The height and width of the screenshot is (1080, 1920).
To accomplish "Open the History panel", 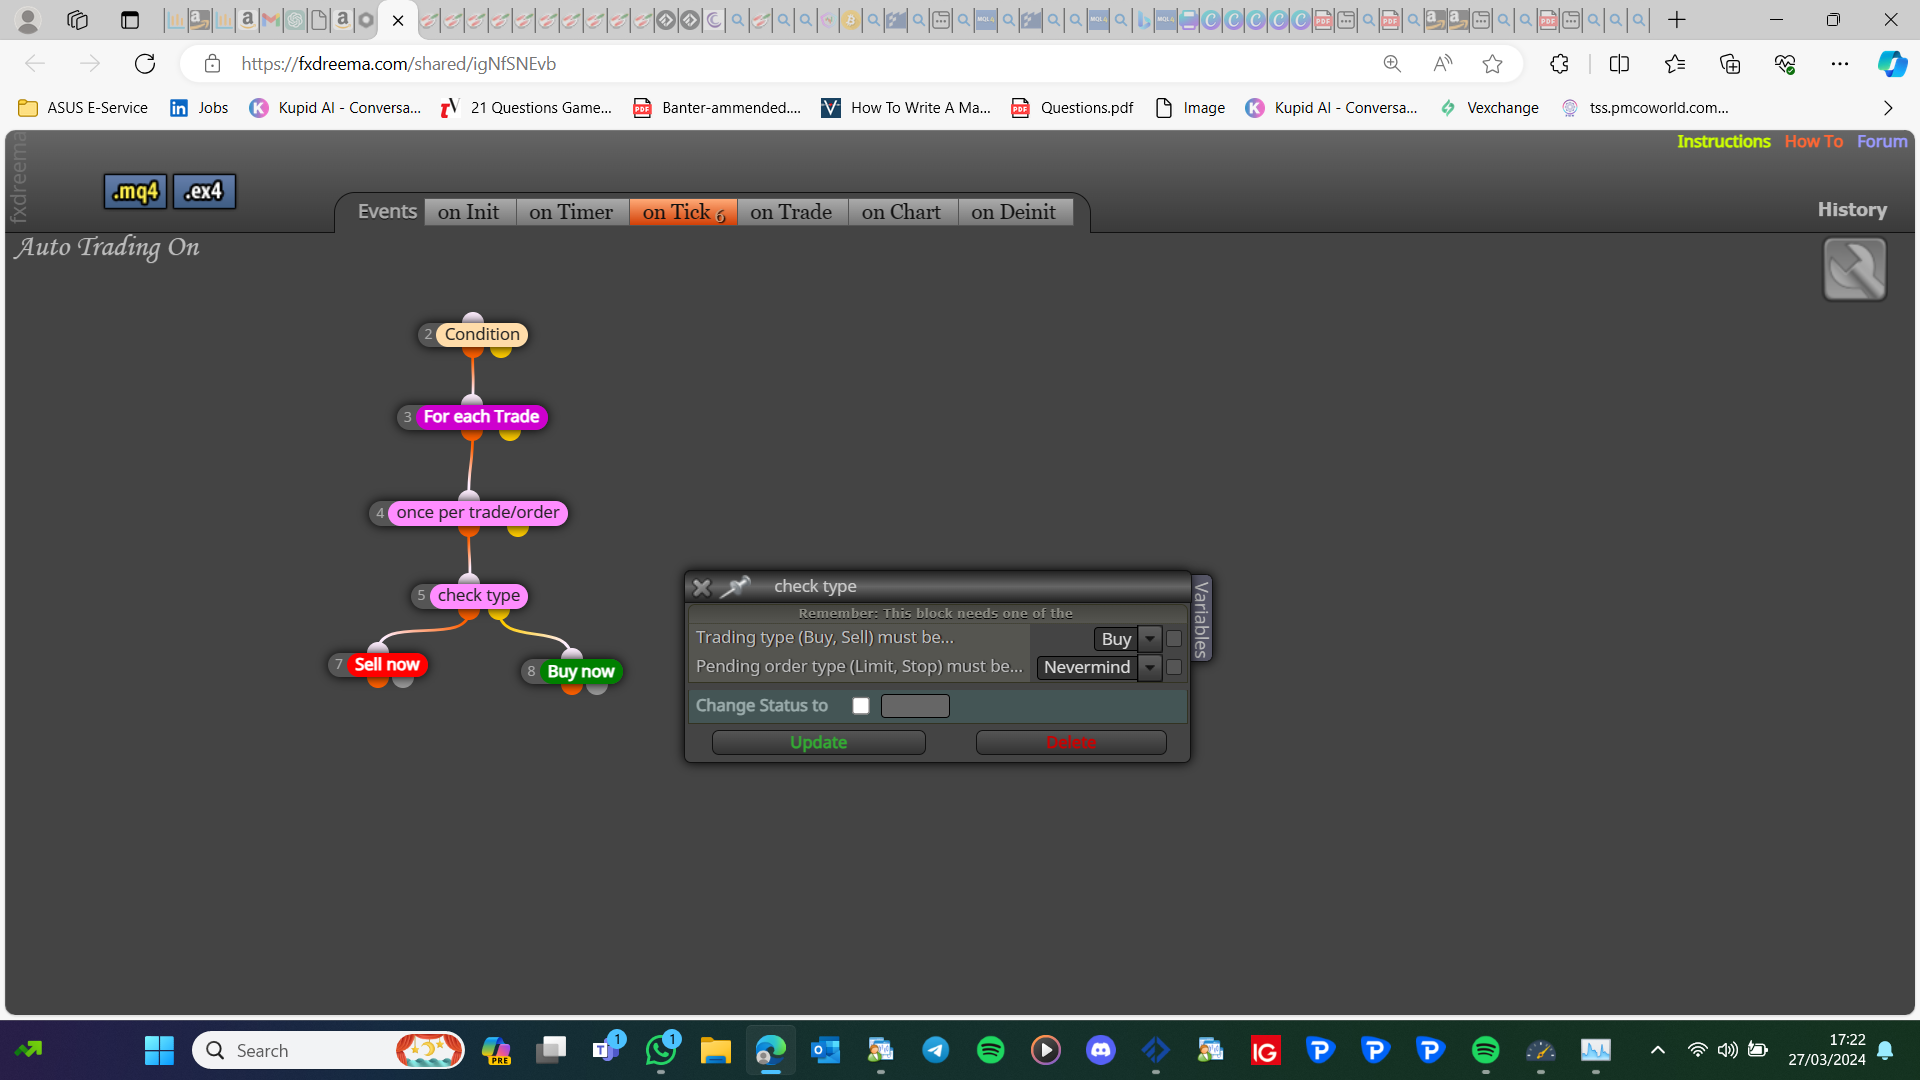I will [1852, 210].
